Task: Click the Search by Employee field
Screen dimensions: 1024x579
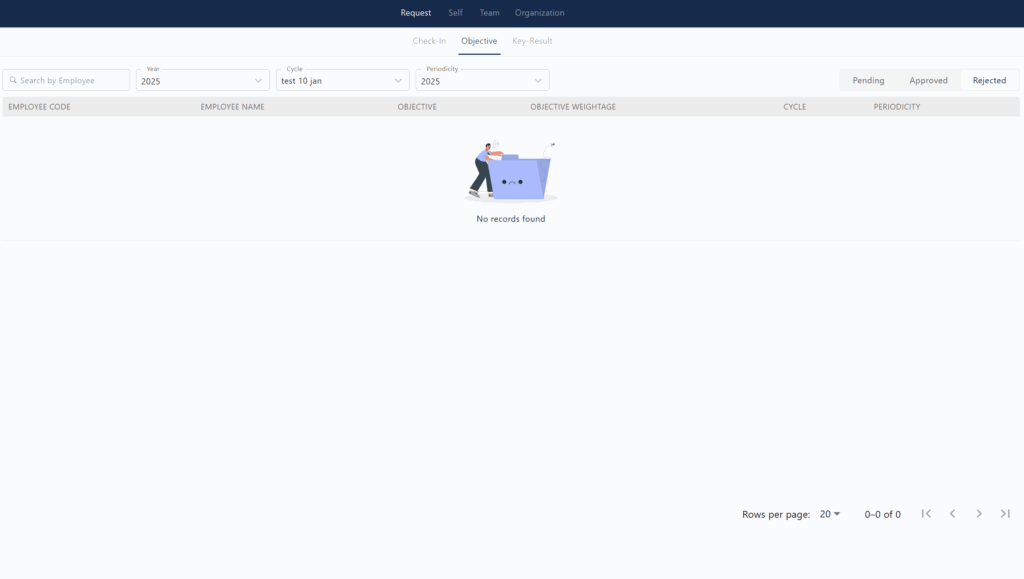Action: (66, 80)
